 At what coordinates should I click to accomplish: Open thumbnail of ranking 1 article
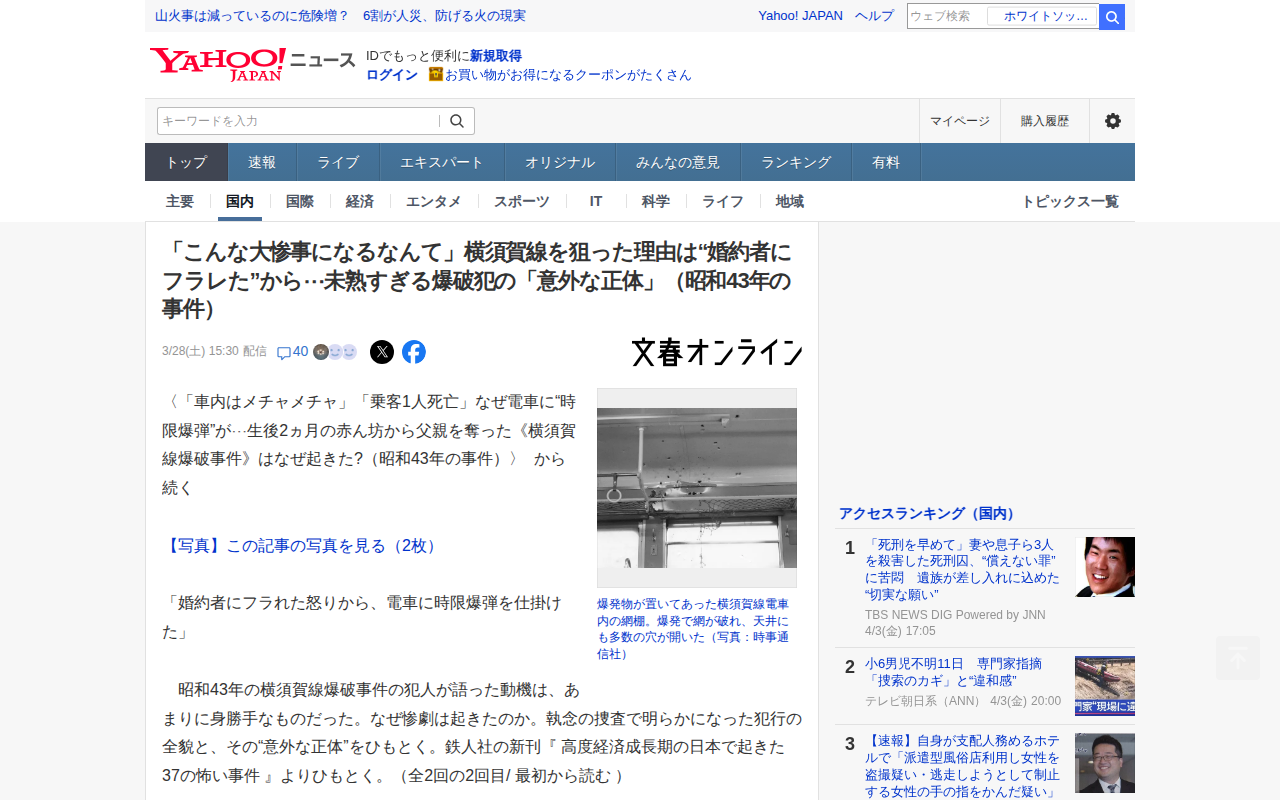pyautogui.click(x=1105, y=567)
